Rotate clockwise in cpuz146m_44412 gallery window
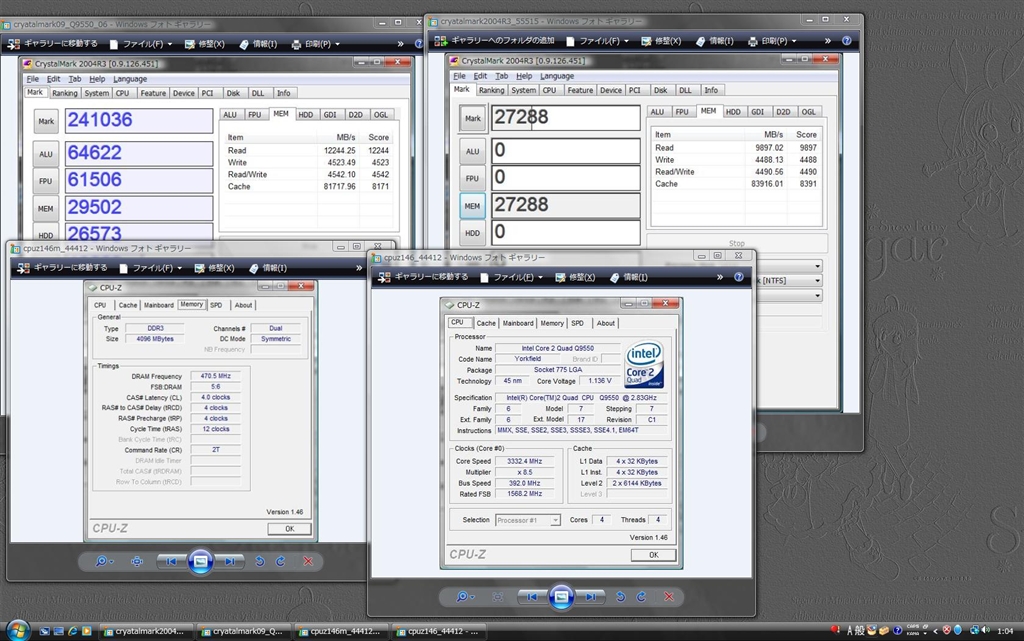The image size is (1024, 641). 281,561
